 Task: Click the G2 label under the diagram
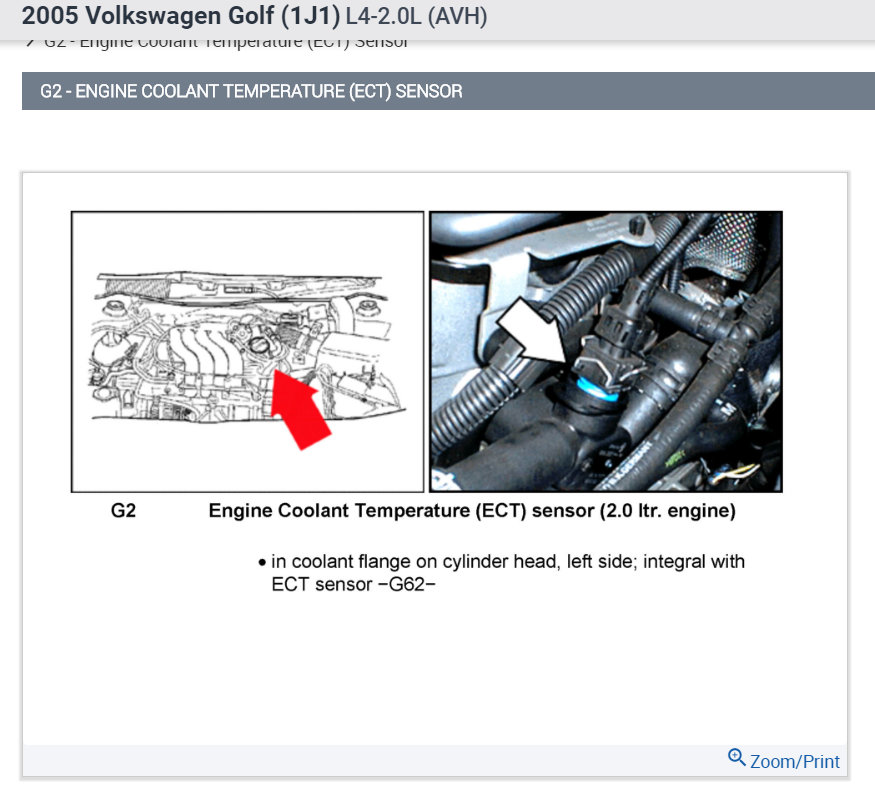[123, 511]
